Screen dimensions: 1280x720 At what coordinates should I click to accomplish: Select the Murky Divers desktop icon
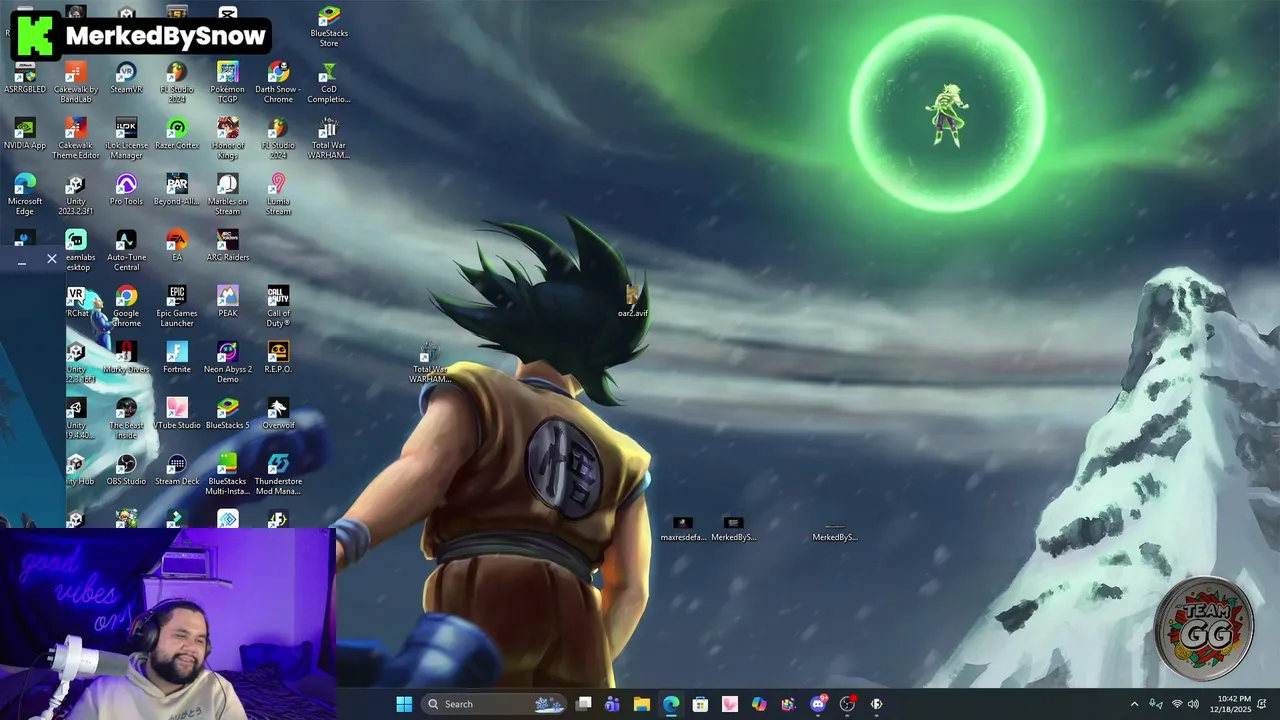click(126, 358)
